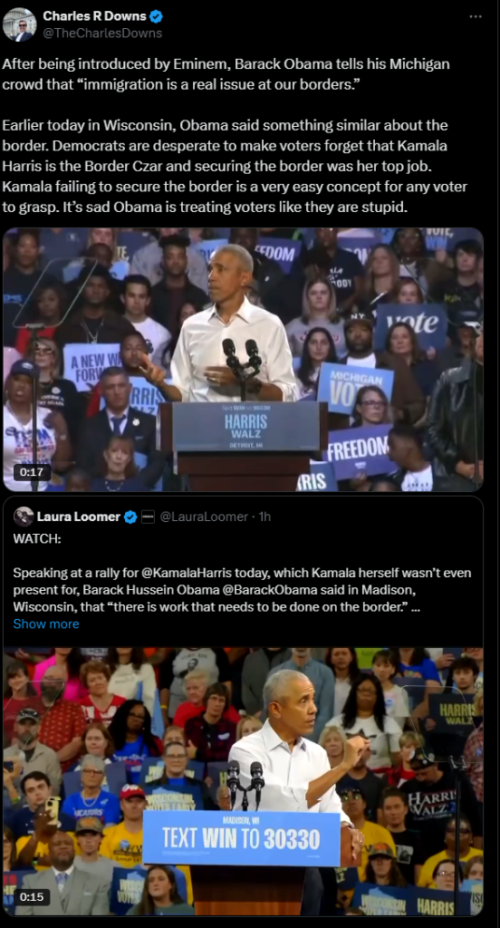Viewport: 500px width, 928px height.
Task: Play the Detroit Obama rally video
Action: point(243,359)
